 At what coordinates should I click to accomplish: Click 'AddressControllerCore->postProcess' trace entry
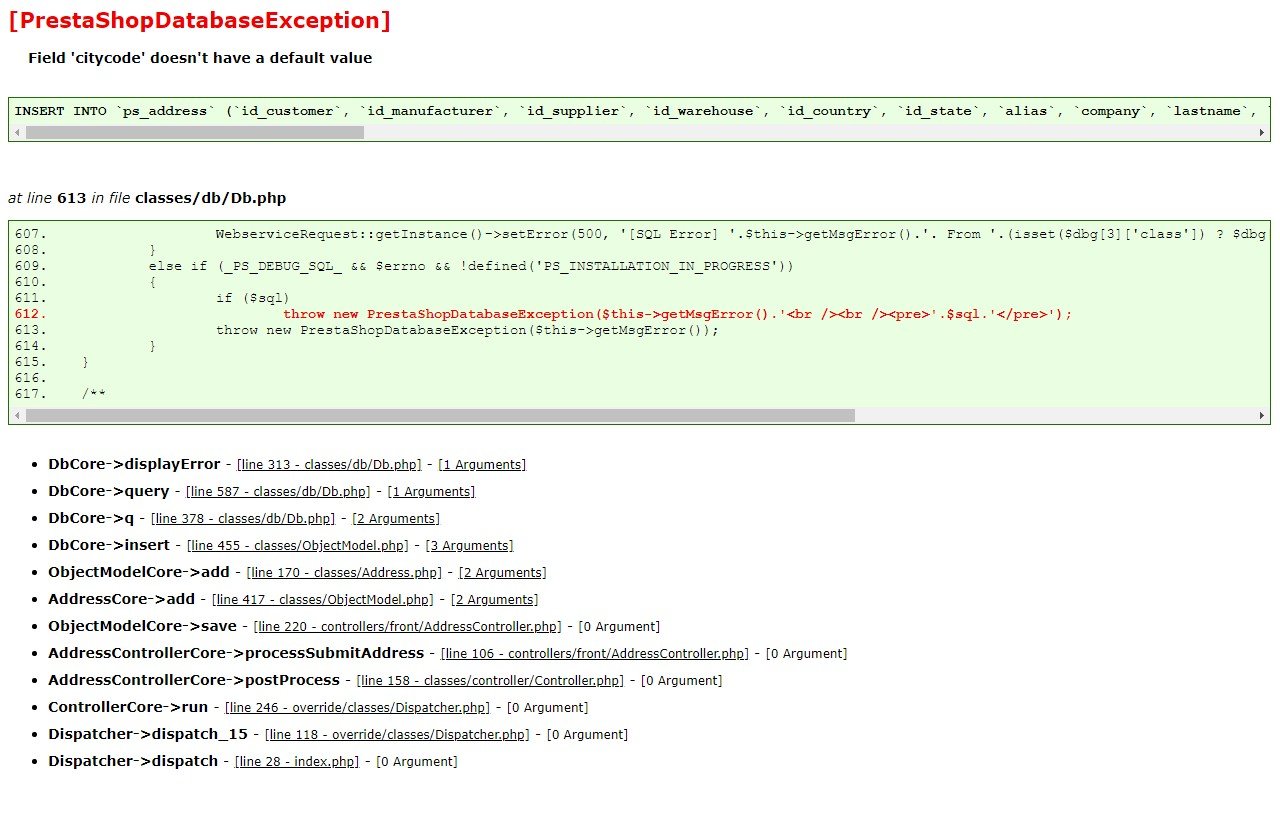tap(194, 680)
